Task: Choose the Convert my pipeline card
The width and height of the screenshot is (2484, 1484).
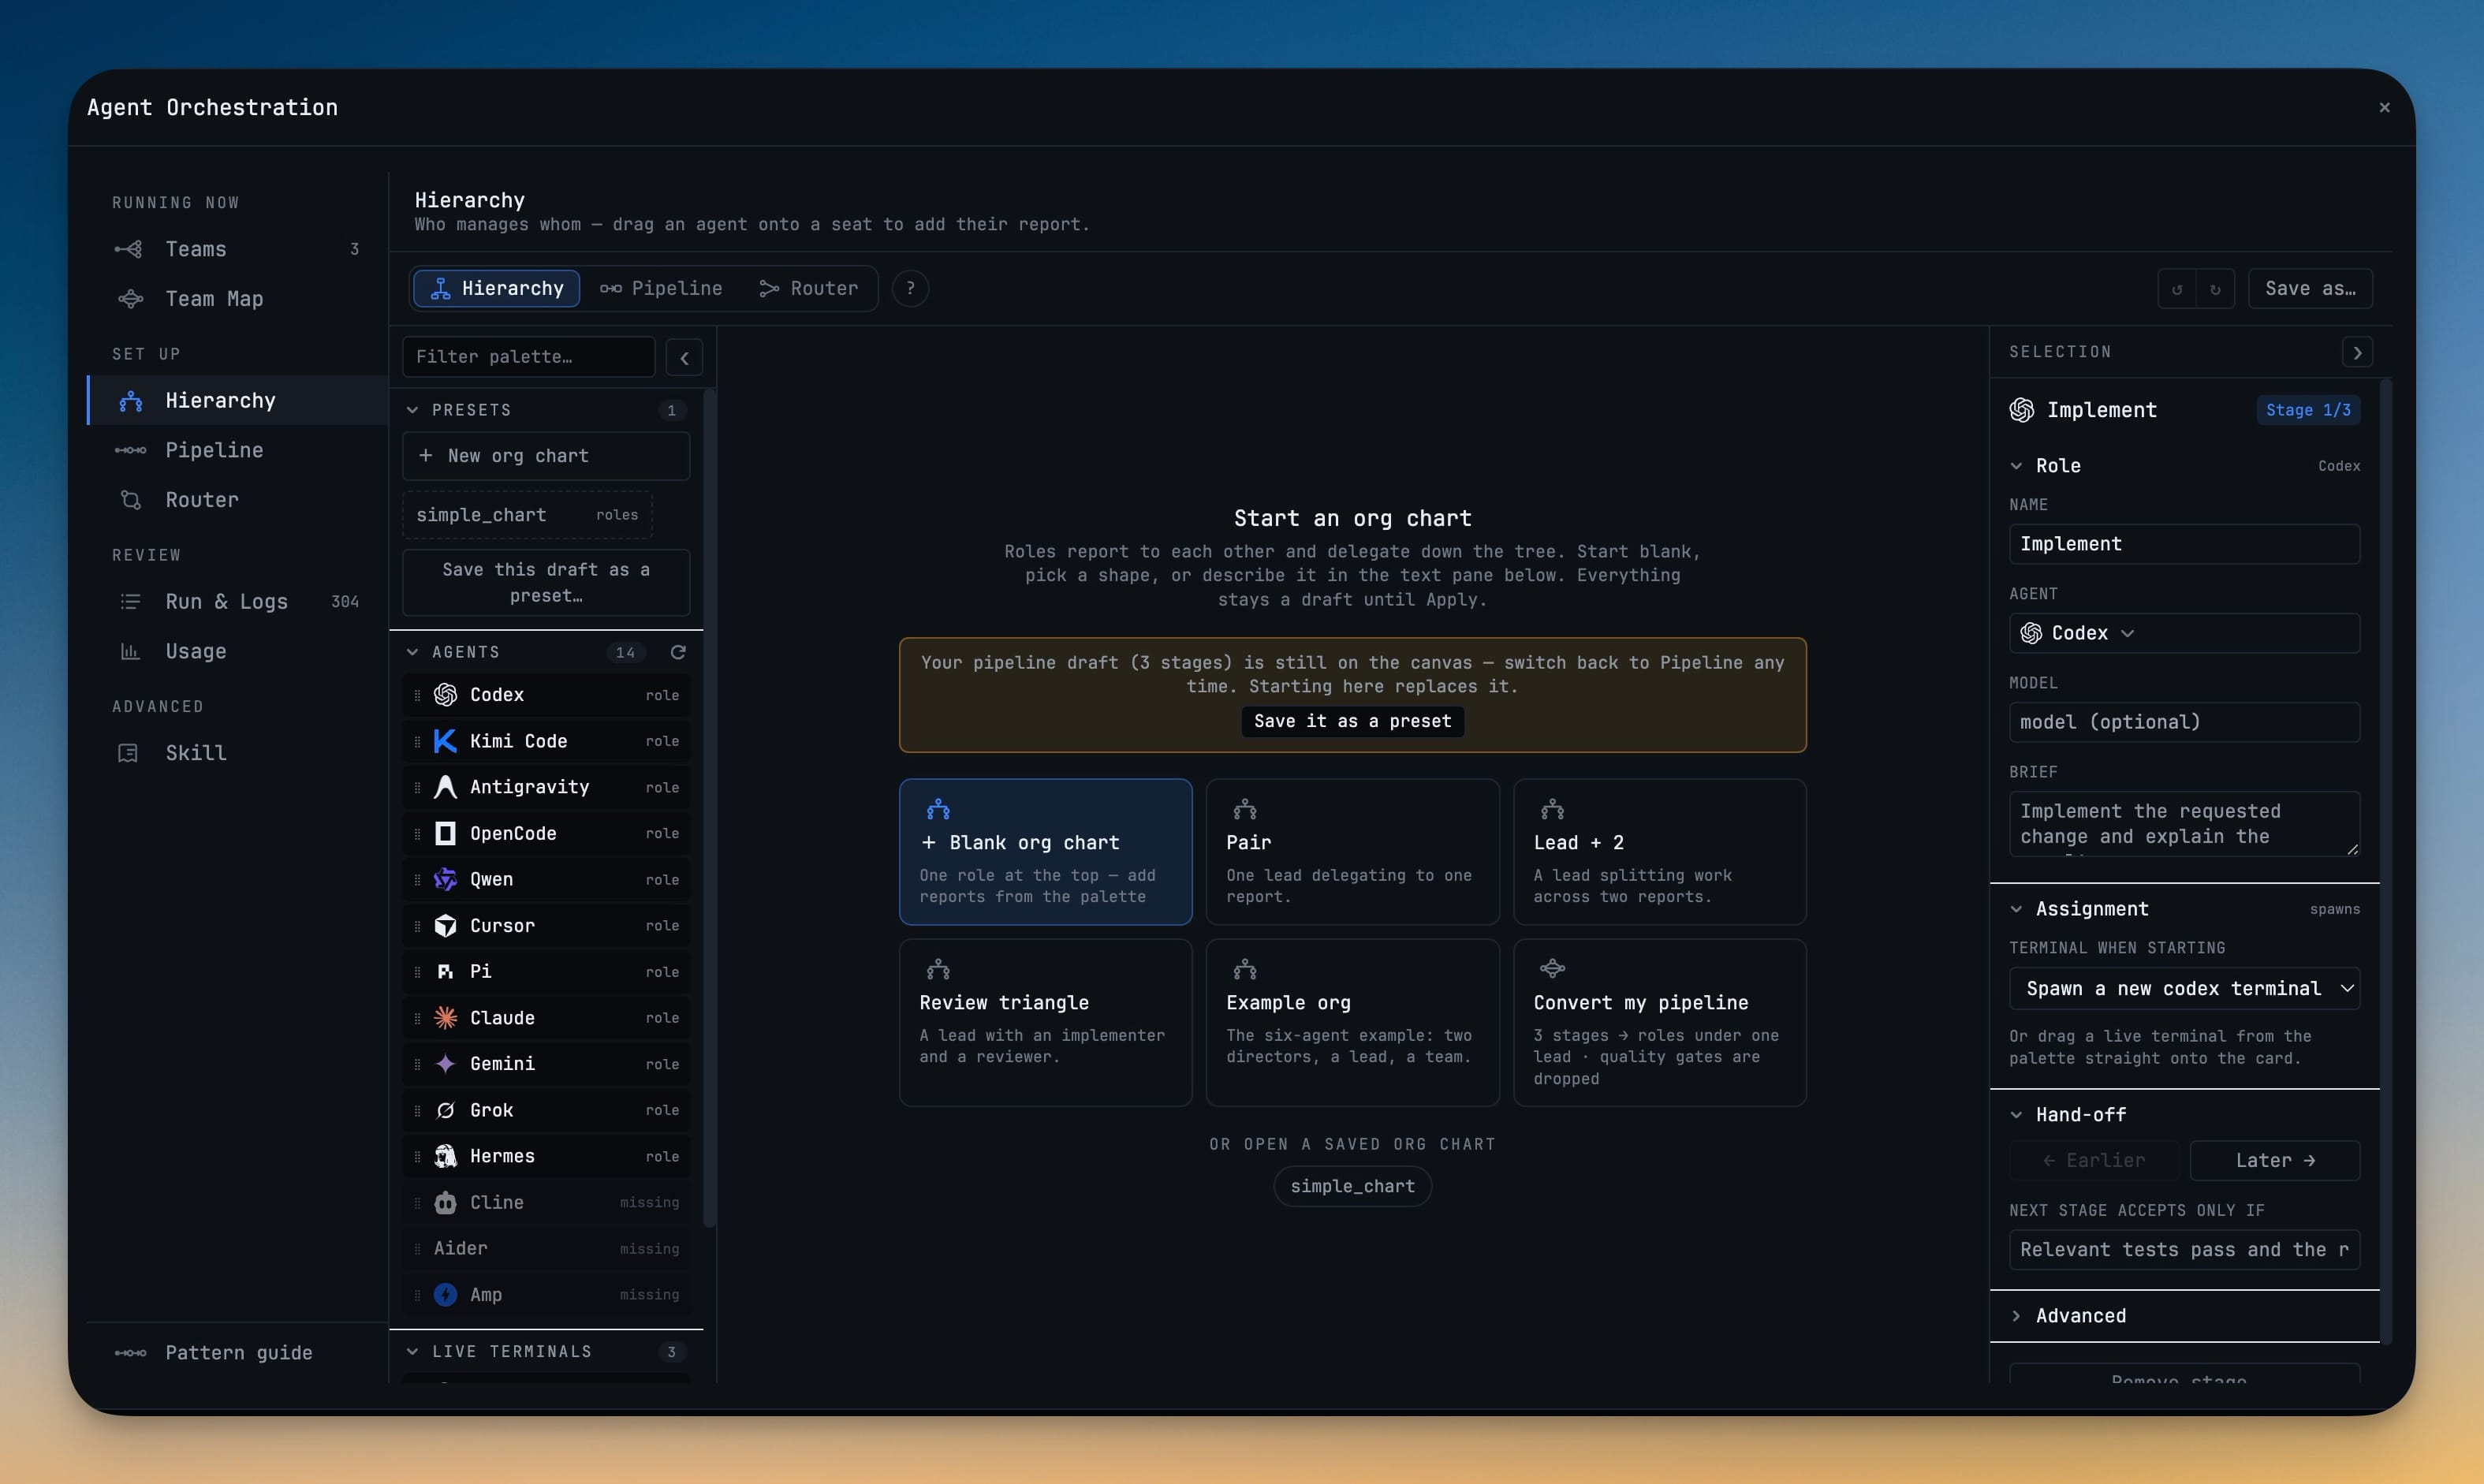Action: (1659, 1022)
